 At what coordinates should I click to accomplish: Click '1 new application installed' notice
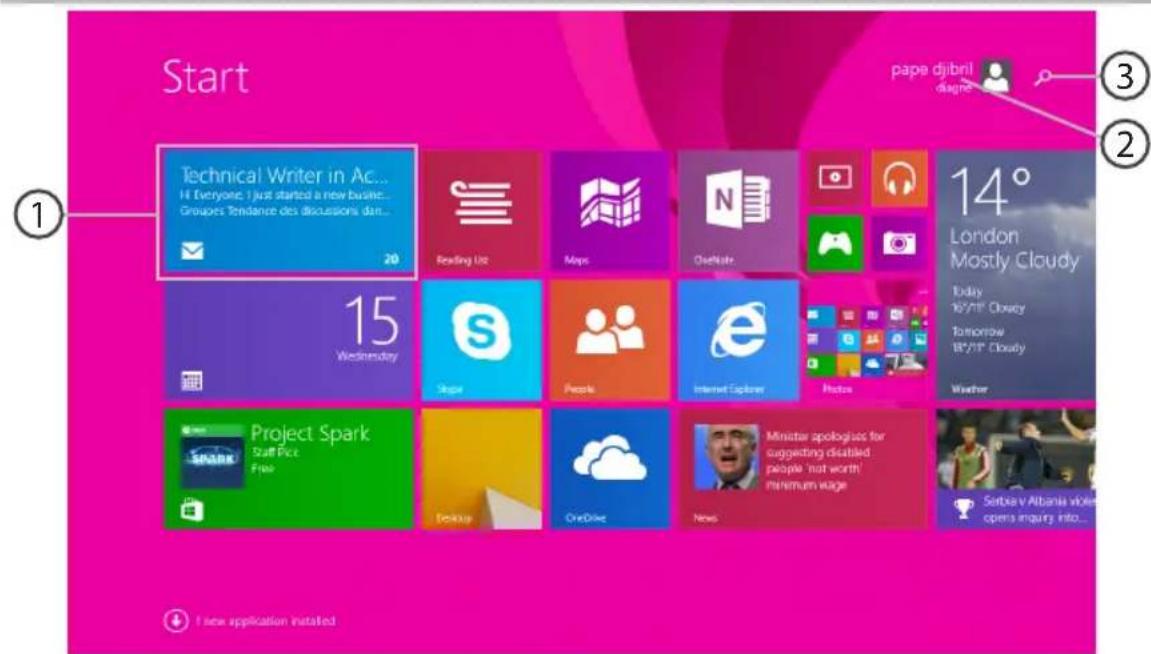(266, 621)
